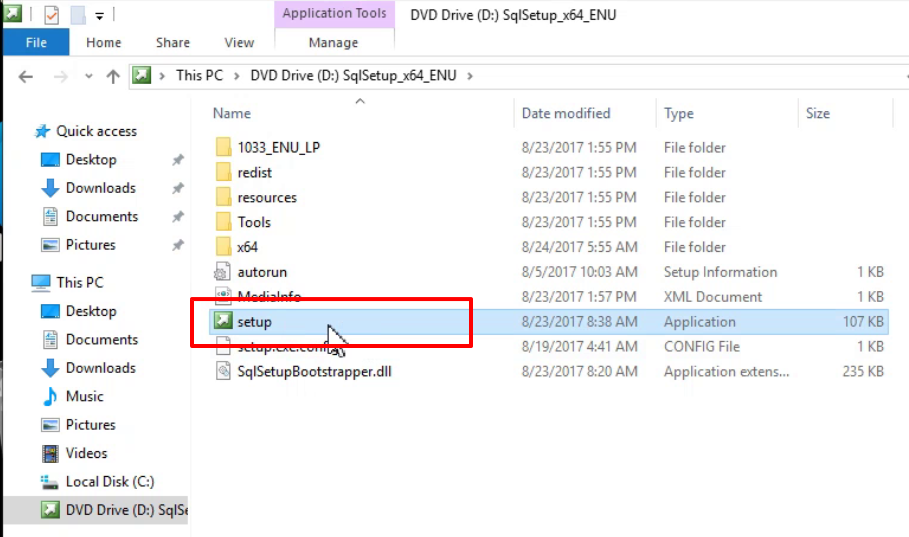Click Setup Information type of autorun
This screenshot has height=537, width=909.
(720, 272)
